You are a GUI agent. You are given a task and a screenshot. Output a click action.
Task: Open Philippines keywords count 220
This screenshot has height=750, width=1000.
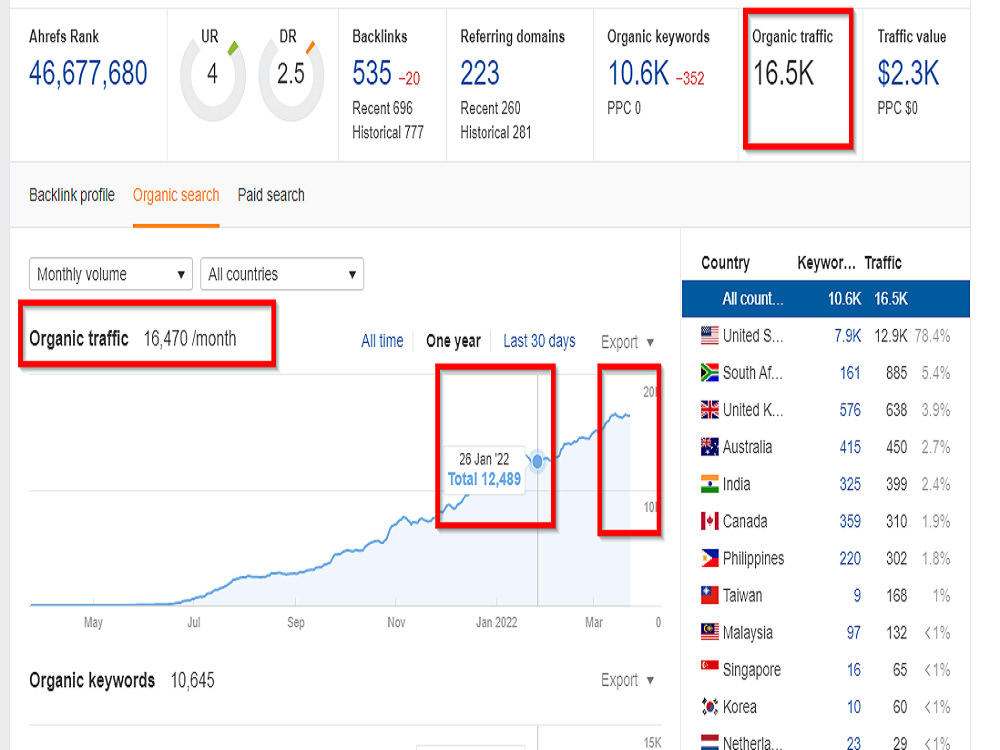point(850,559)
